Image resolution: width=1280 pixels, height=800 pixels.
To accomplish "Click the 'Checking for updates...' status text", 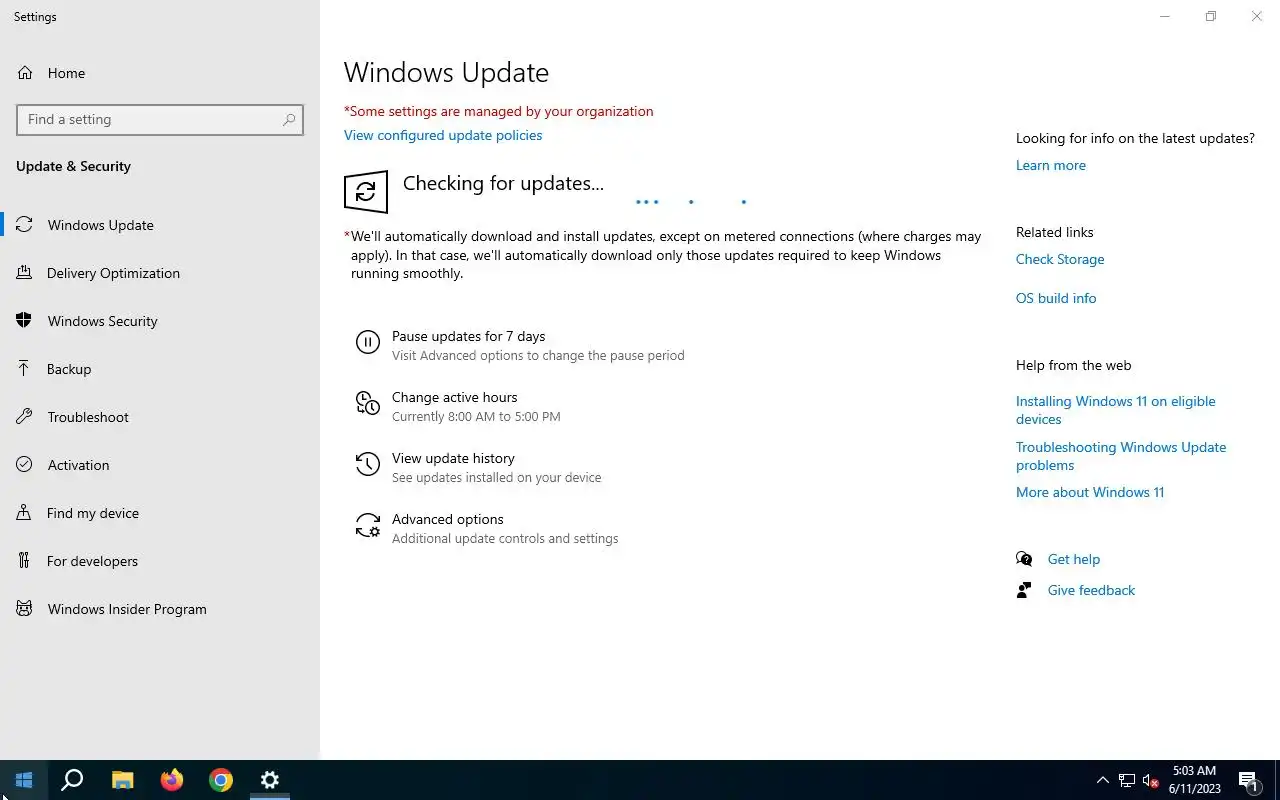I will pyautogui.click(x=503, y=183).
